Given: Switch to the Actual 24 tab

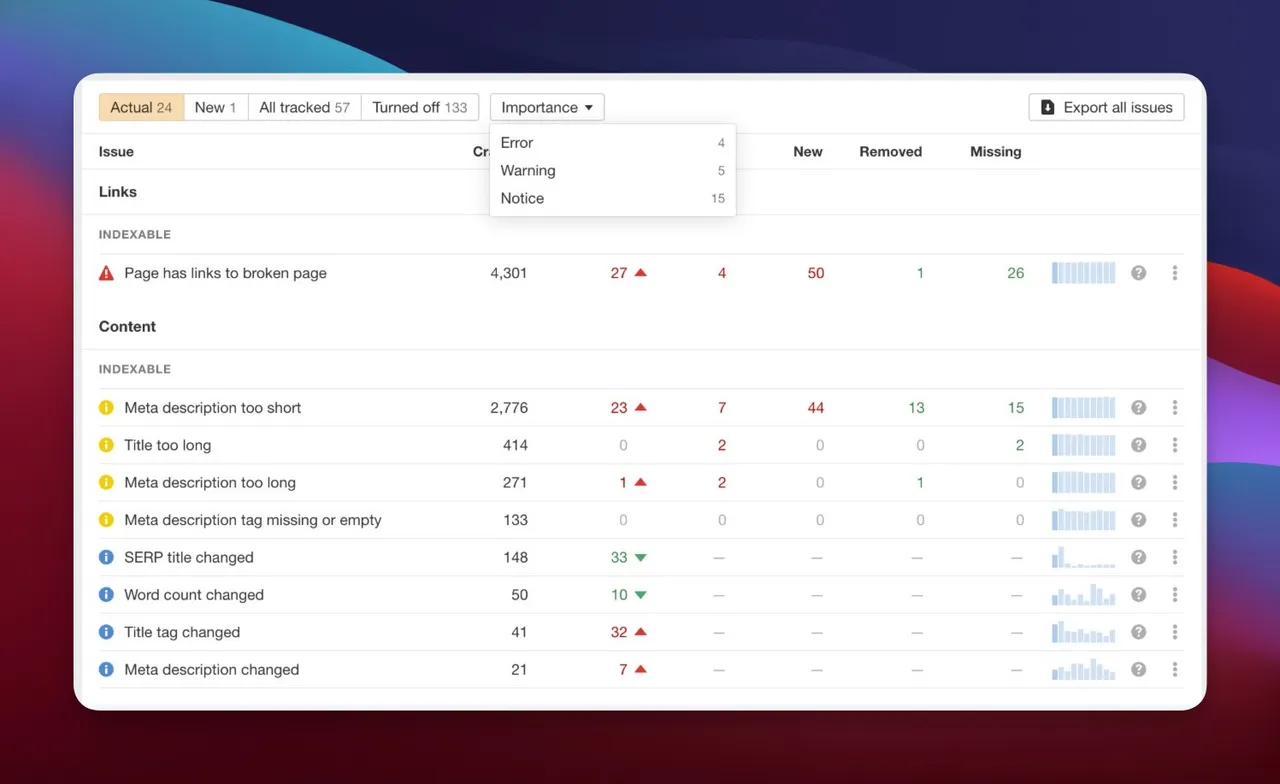Looking at the screenshot, I should [x=141, y=107].
